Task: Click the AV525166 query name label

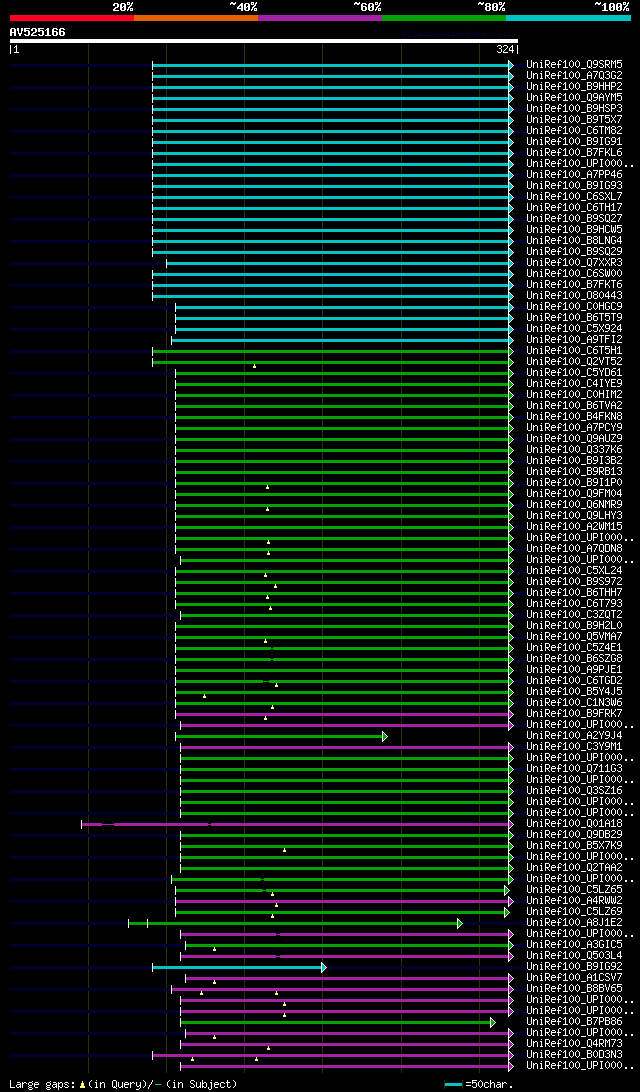Action: pos(38,32)
